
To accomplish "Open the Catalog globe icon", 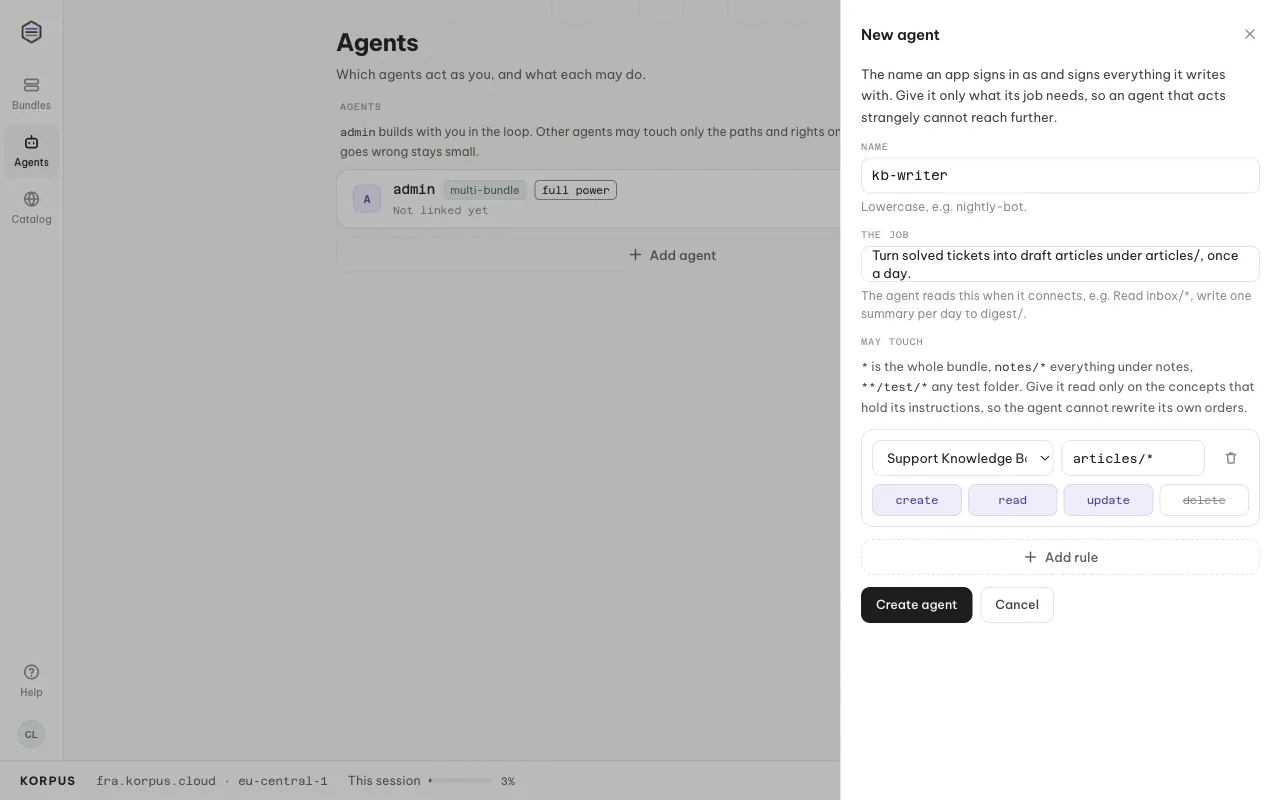I will click(31, 199).
